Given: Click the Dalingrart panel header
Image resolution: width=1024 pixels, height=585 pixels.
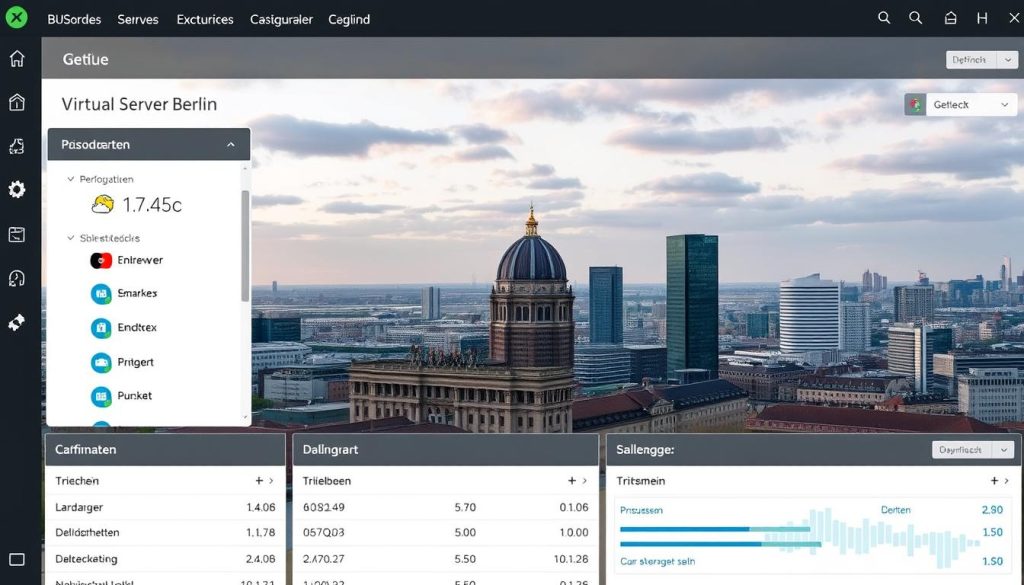Looking at the screenshot, I should coord(445,450).
